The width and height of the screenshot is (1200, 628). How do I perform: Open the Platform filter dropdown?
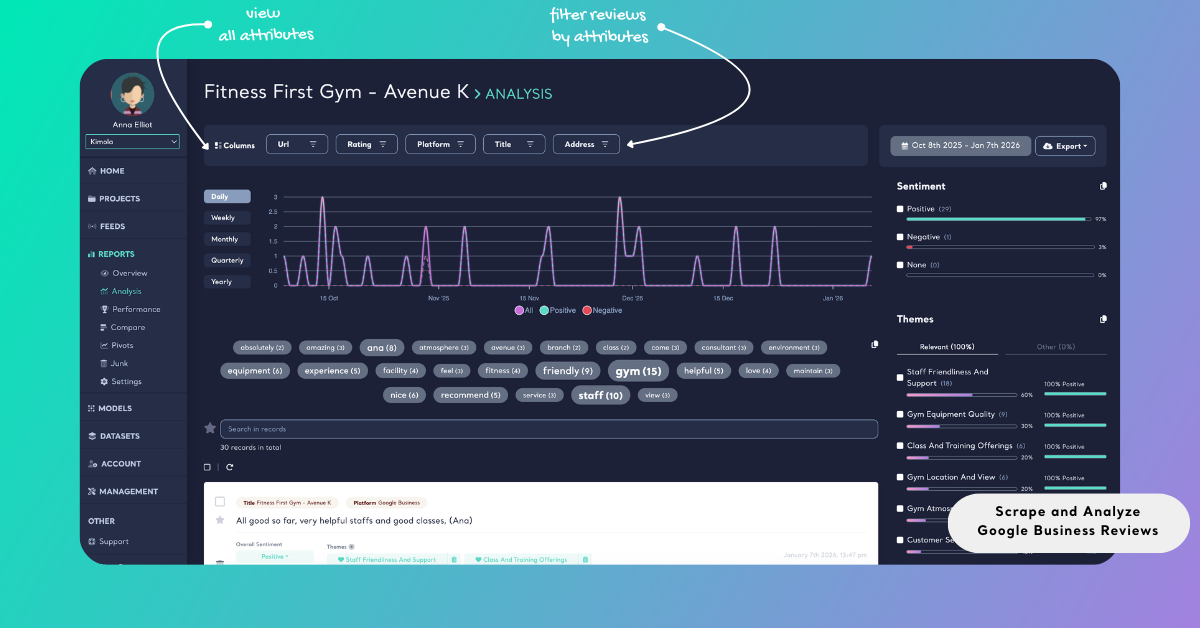[440, 144]
